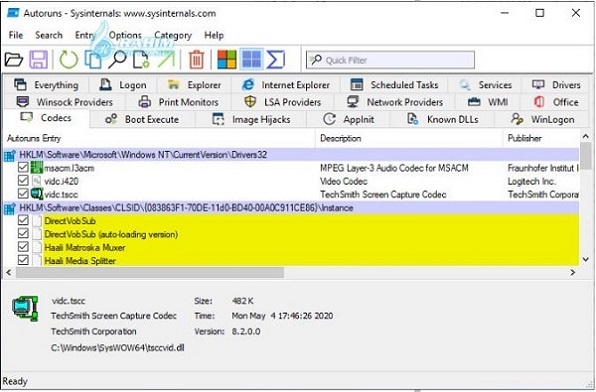Click the vertical scrollbar down arrow
The image size is (596, 392).
click(x=585, y=260)
